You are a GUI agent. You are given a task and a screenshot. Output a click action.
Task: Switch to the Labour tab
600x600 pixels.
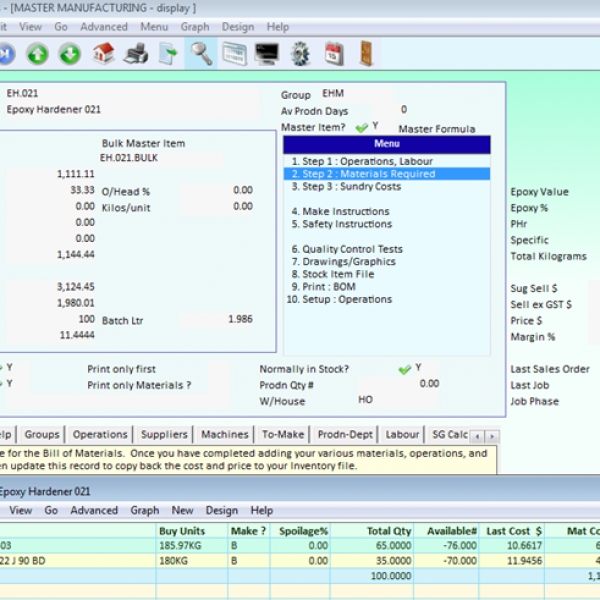[402, 435]
